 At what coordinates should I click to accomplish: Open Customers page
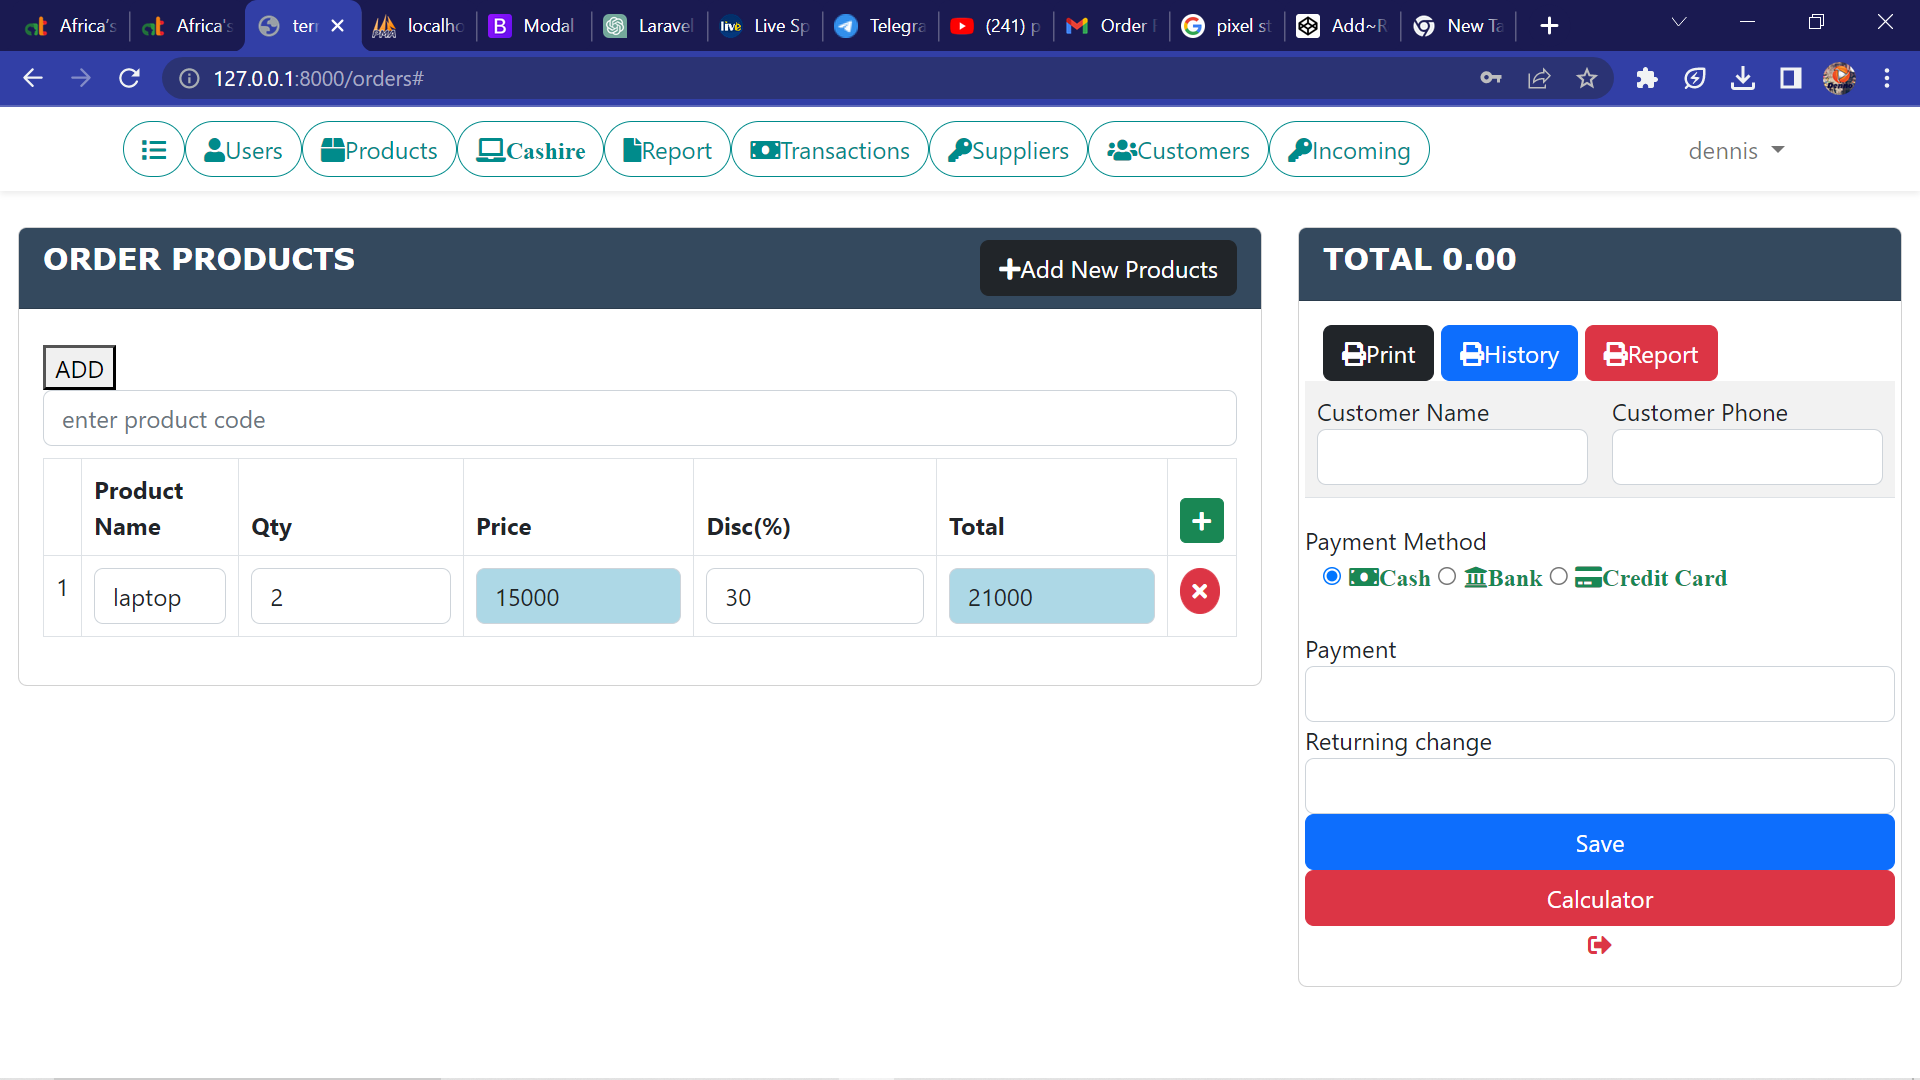pos(1178,150)
